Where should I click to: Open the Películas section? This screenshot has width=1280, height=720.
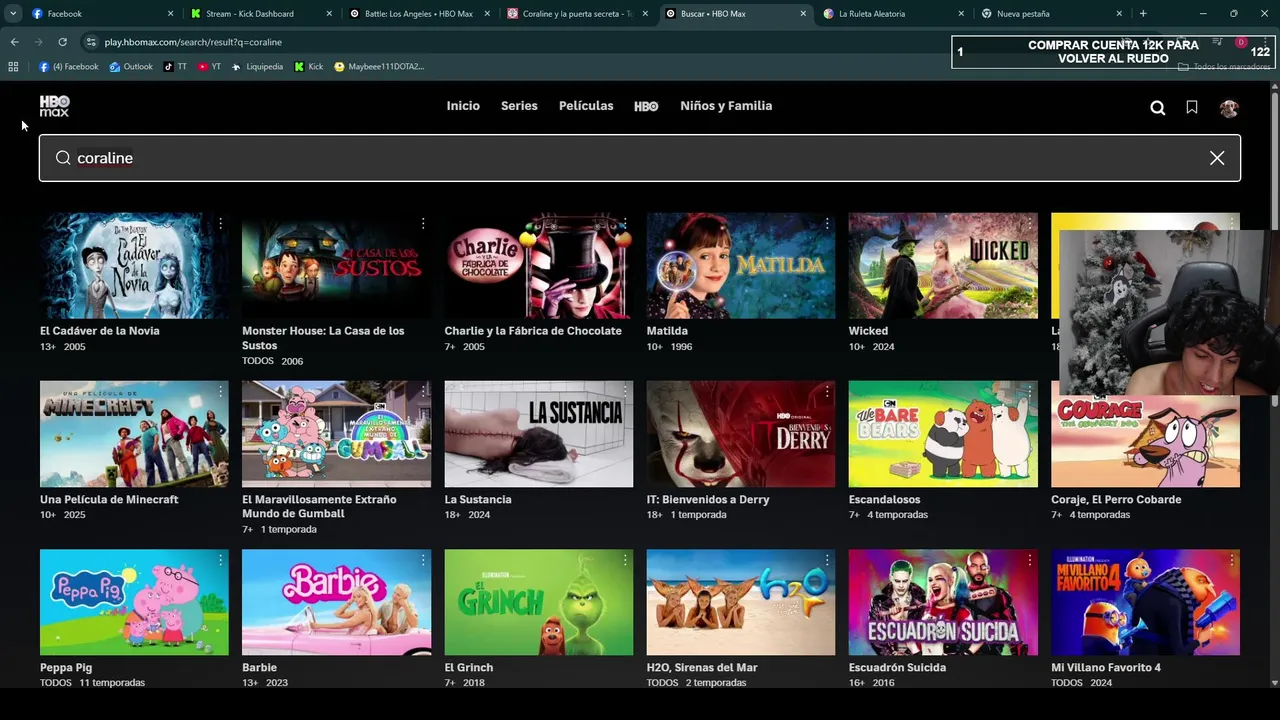pos(586,106)
